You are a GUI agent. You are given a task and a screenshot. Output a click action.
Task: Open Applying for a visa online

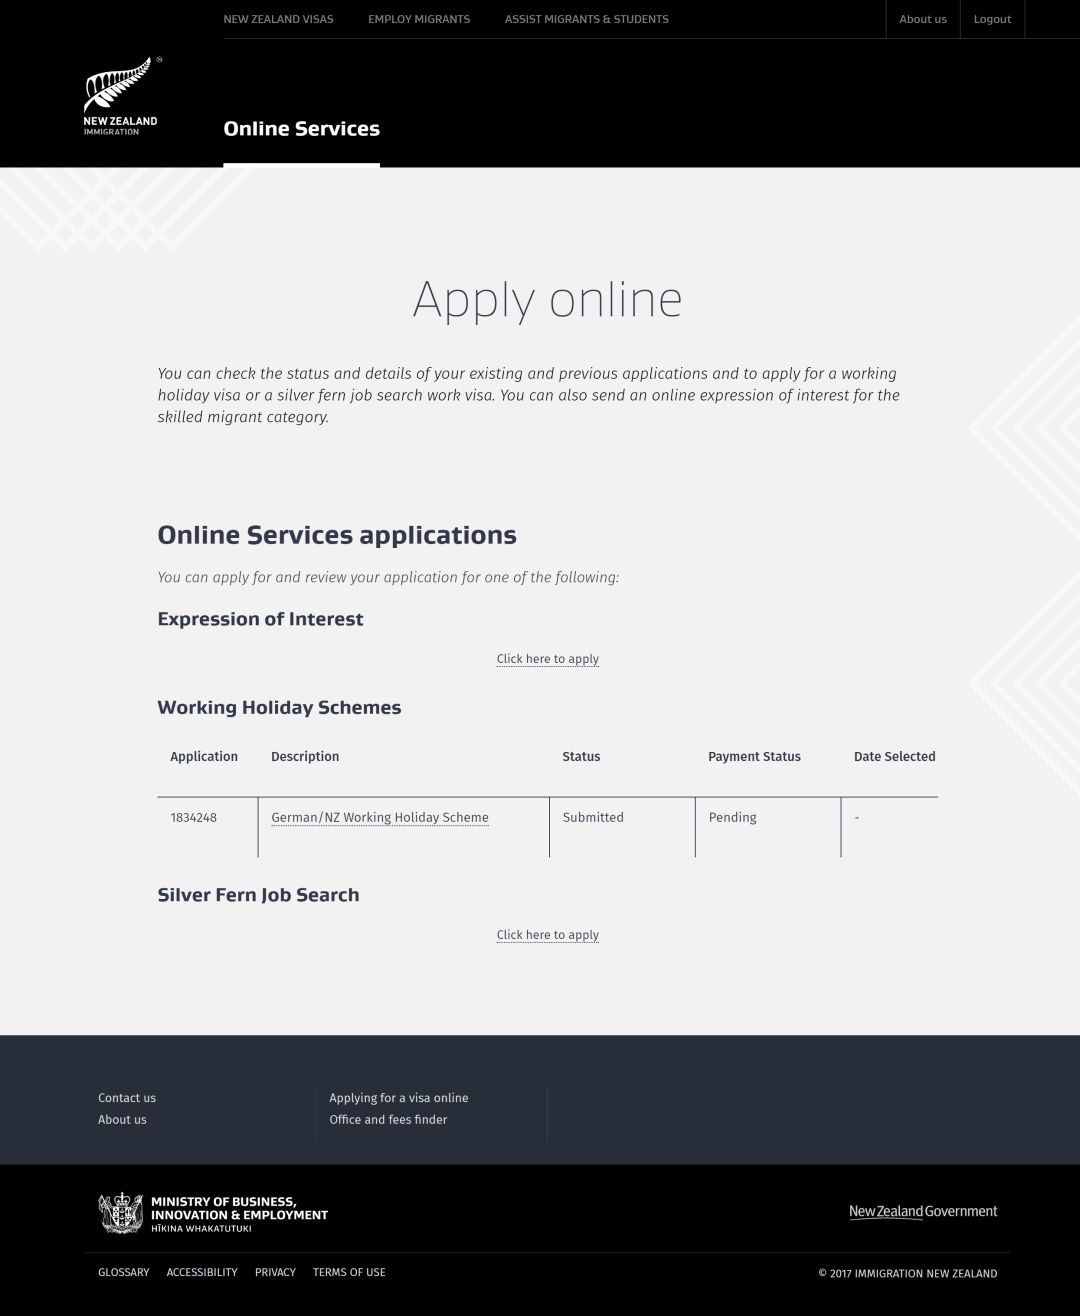click(x=399, y=1098)
